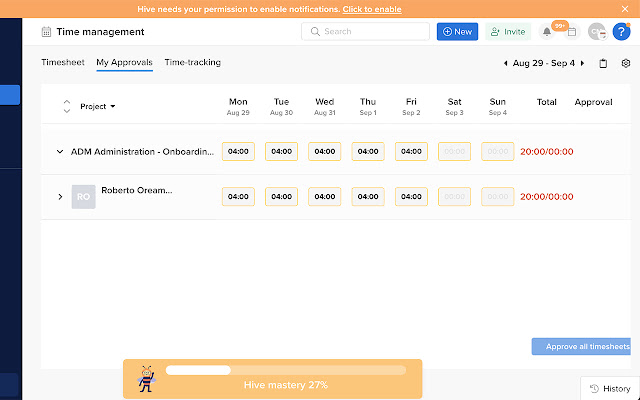
Task: Open the Project grouping dropdown
Action: pos(98,107)
